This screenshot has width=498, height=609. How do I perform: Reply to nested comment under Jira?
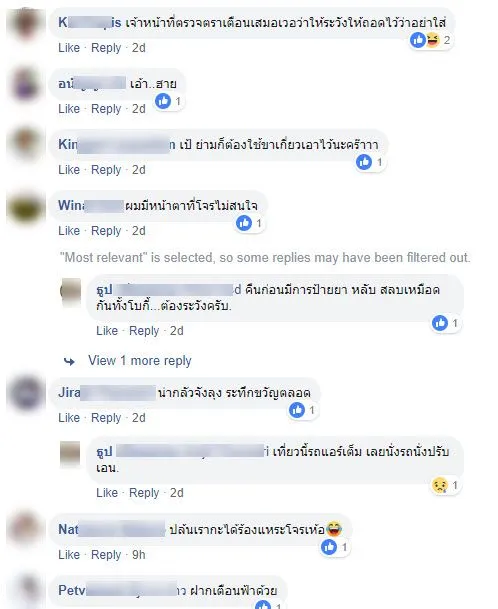[x=144, y=493]
